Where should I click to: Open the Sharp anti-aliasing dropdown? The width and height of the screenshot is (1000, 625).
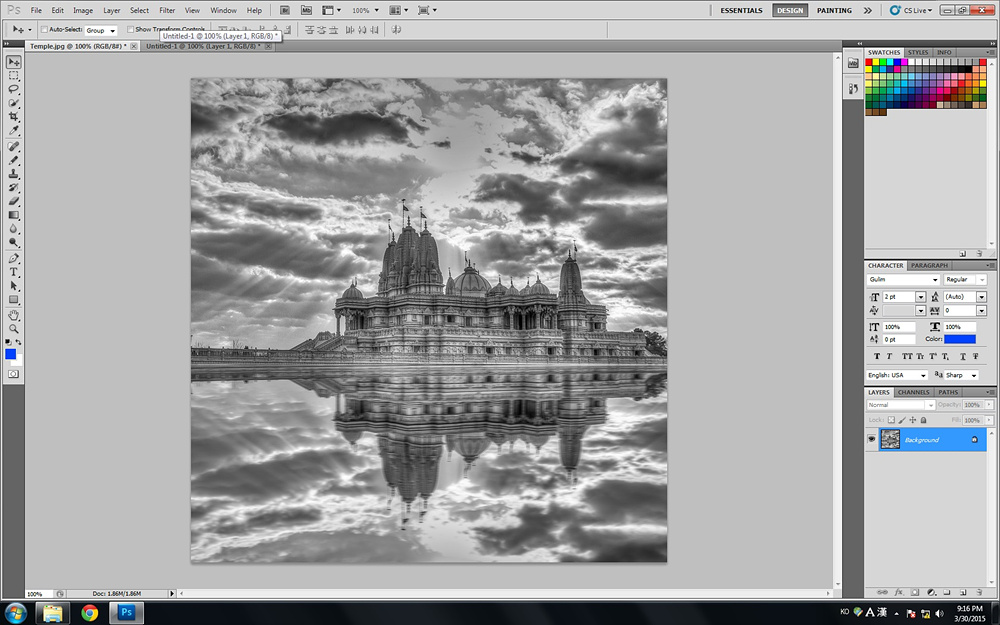pyautogui.click(x=962, y=375)
